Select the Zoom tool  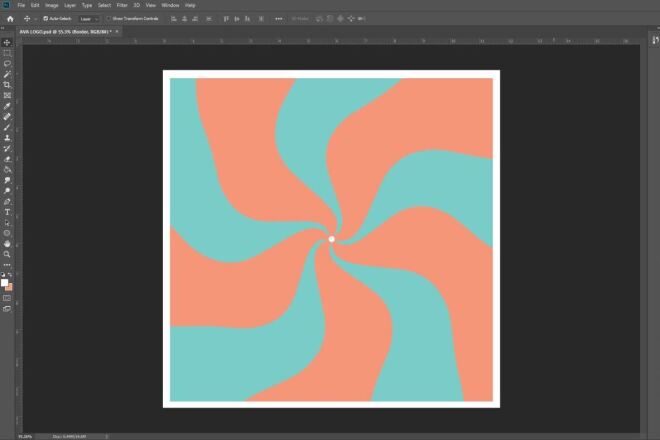pyautogui.click(x=7, y=254)
